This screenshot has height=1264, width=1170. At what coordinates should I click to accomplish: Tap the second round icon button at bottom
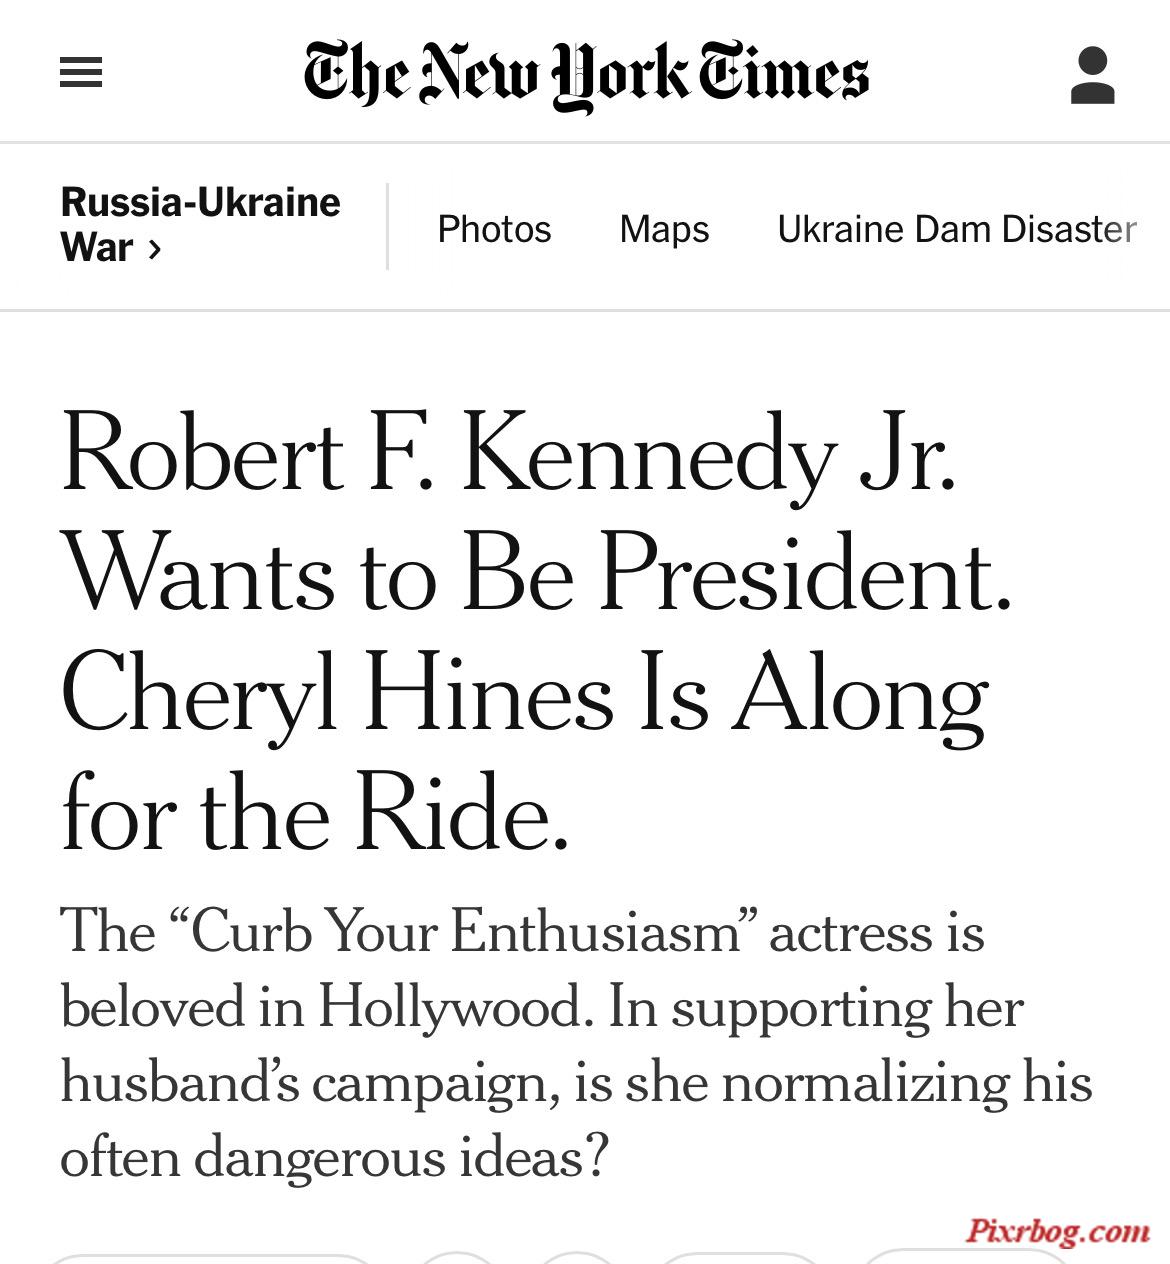tap(577, 1258)
